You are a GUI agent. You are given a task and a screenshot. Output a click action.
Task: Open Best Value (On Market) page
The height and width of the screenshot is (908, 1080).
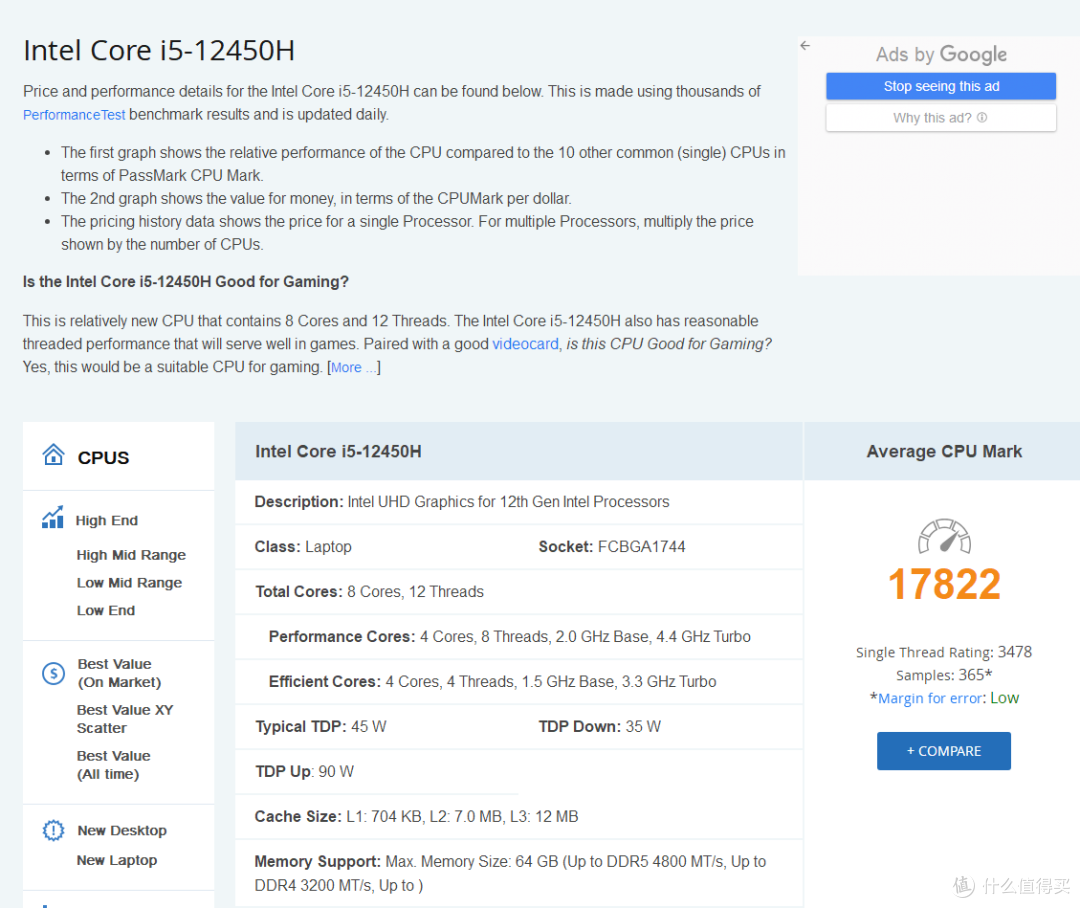click(x=118, y=673)
